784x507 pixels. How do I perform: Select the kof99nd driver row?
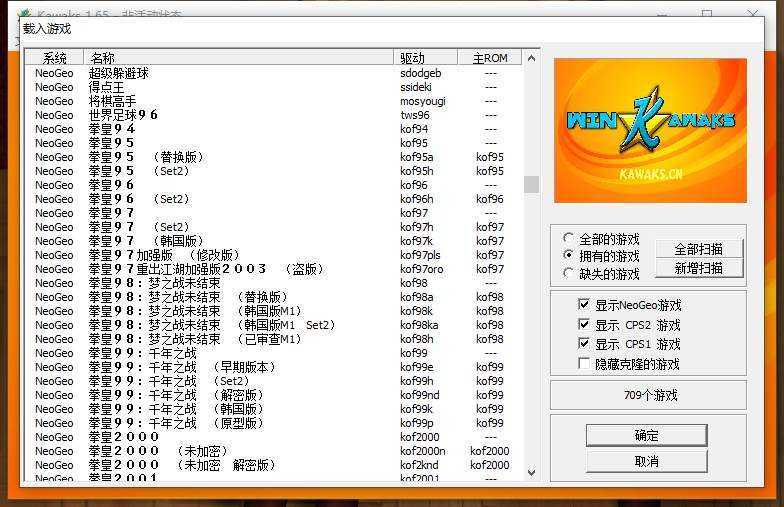pyautogui.click(x=274, y=395)
